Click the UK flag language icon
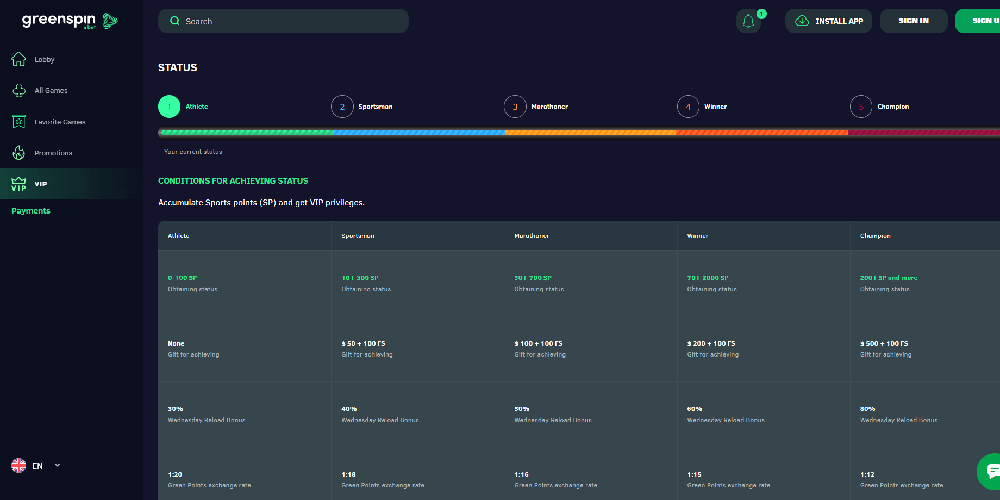This screenshot has width=1000, height=500. pos(19,465)
